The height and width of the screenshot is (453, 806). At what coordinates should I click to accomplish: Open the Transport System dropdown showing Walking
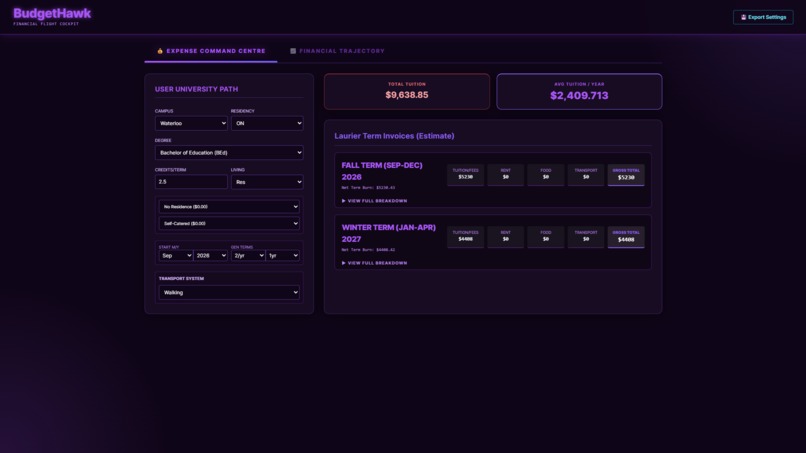pos(229,293)
